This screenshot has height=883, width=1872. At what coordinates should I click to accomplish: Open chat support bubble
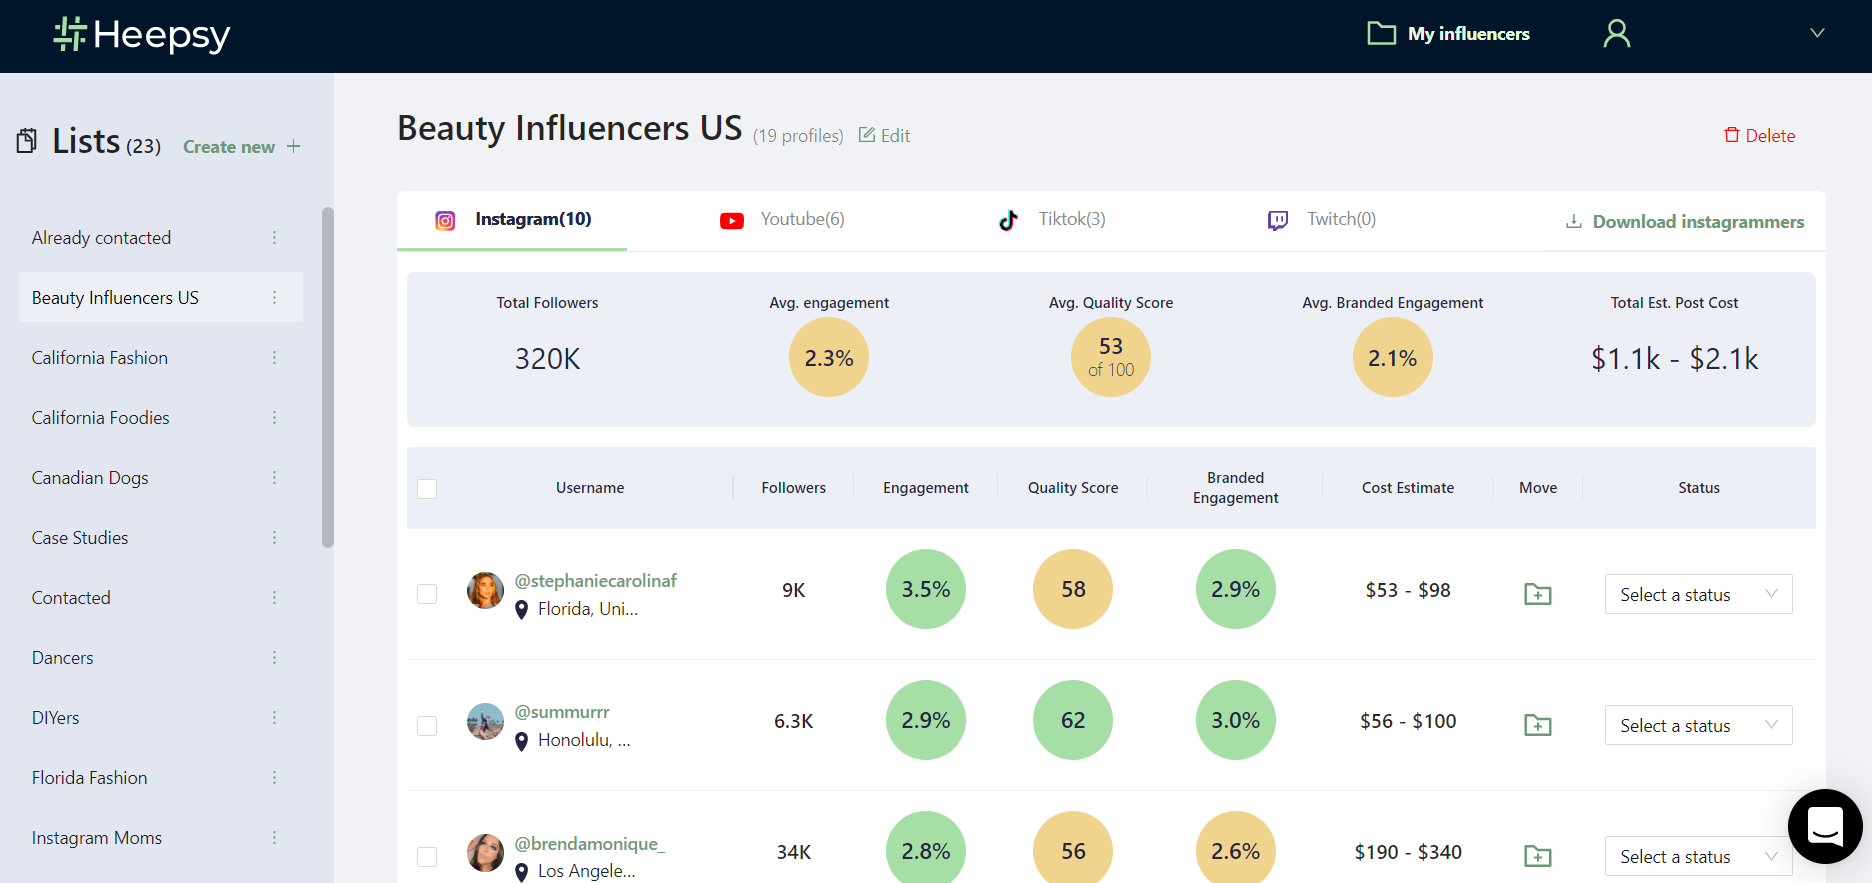1824,826
